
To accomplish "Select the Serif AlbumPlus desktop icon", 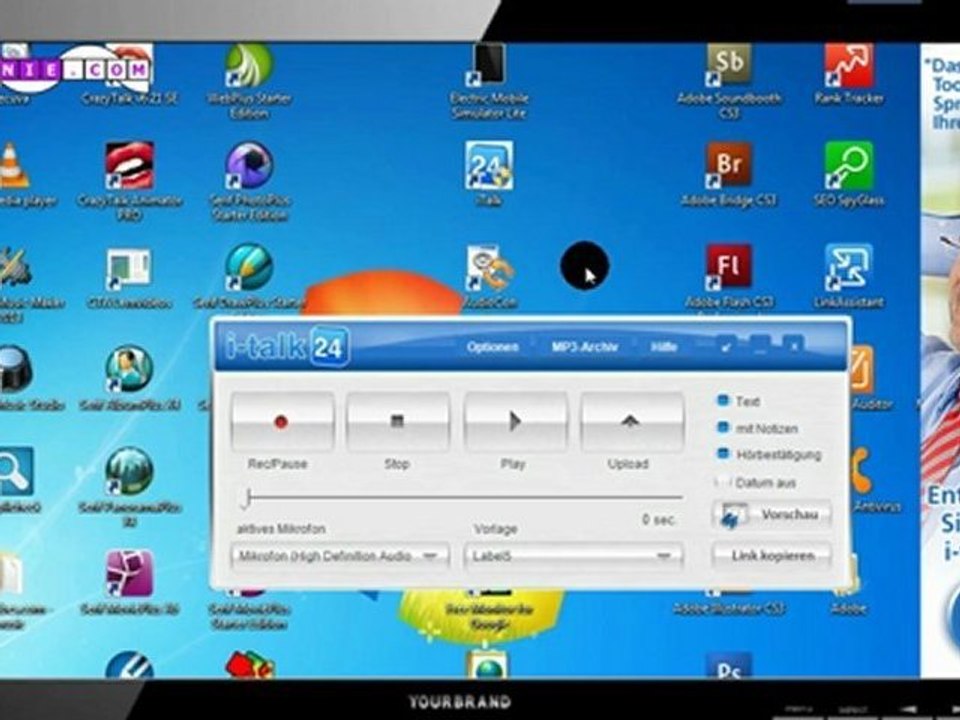I will pyautogui.click(x=129, y=378).
